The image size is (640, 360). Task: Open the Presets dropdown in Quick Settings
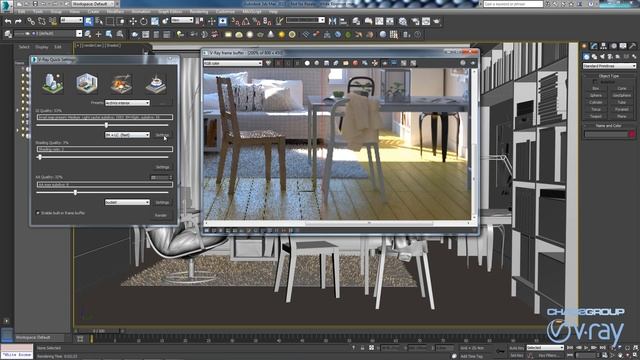coord(127,103)
